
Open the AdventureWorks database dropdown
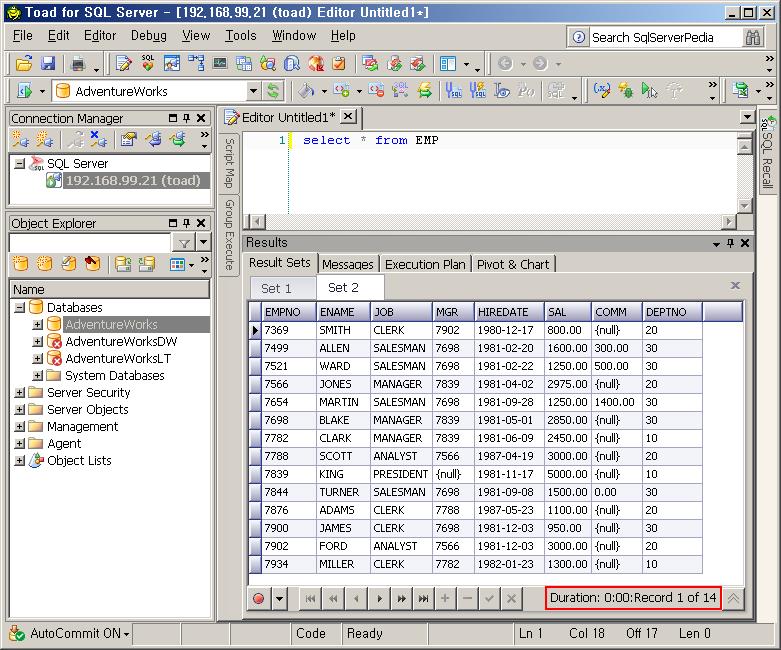[252, 91]
